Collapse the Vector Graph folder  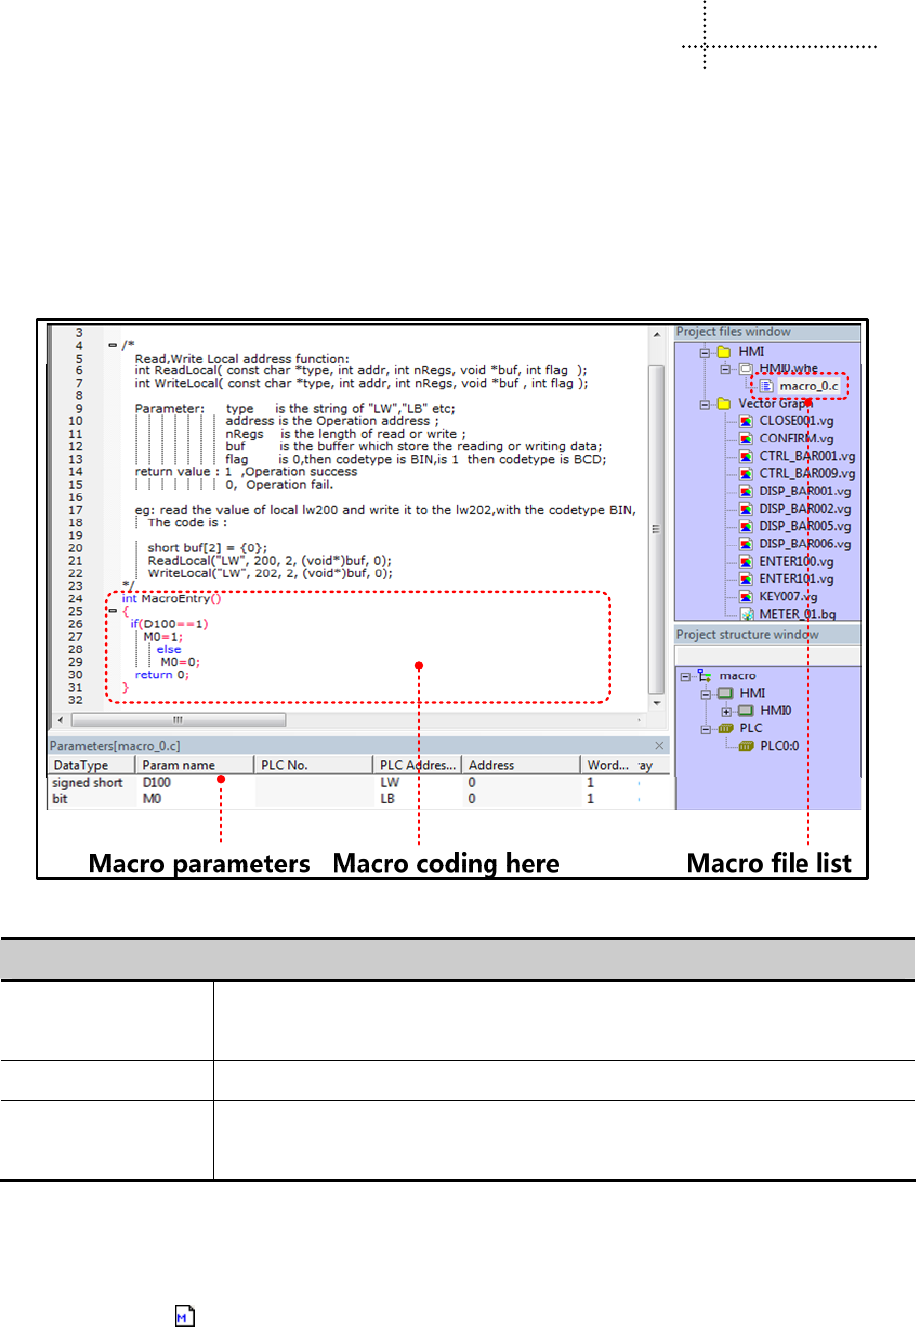(704, 404)
